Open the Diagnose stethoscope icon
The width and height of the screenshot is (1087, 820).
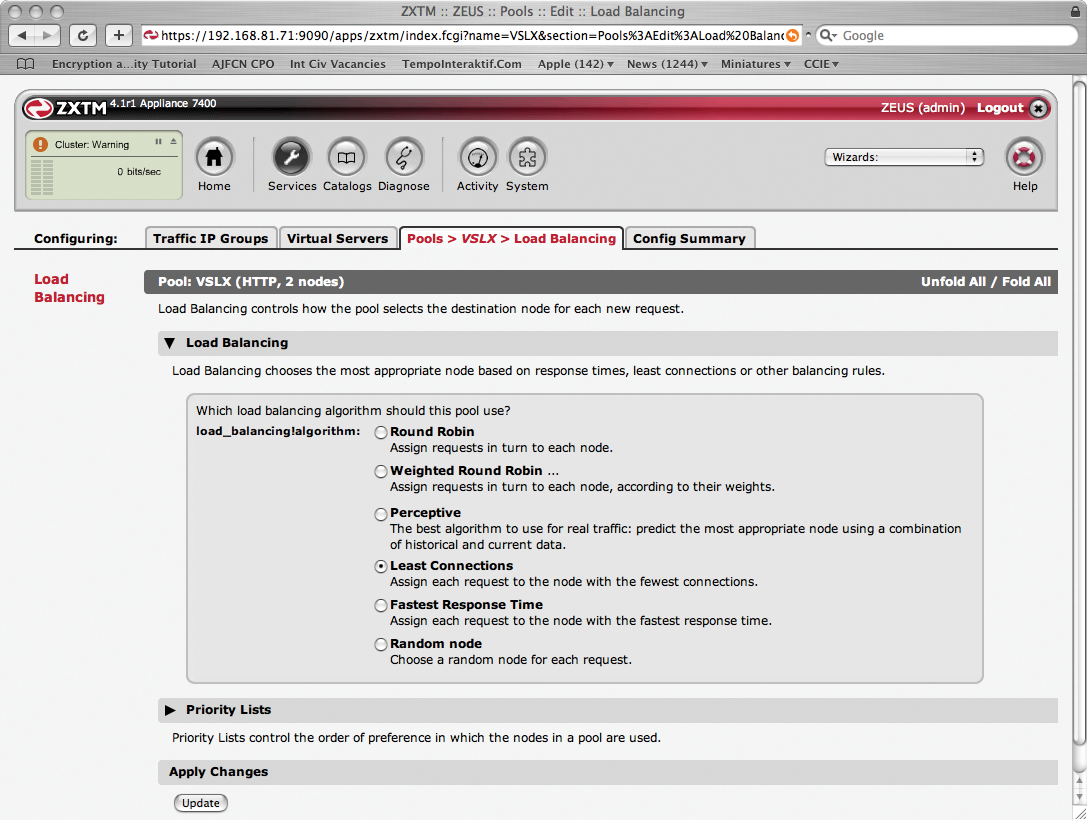tap(404, 157)
